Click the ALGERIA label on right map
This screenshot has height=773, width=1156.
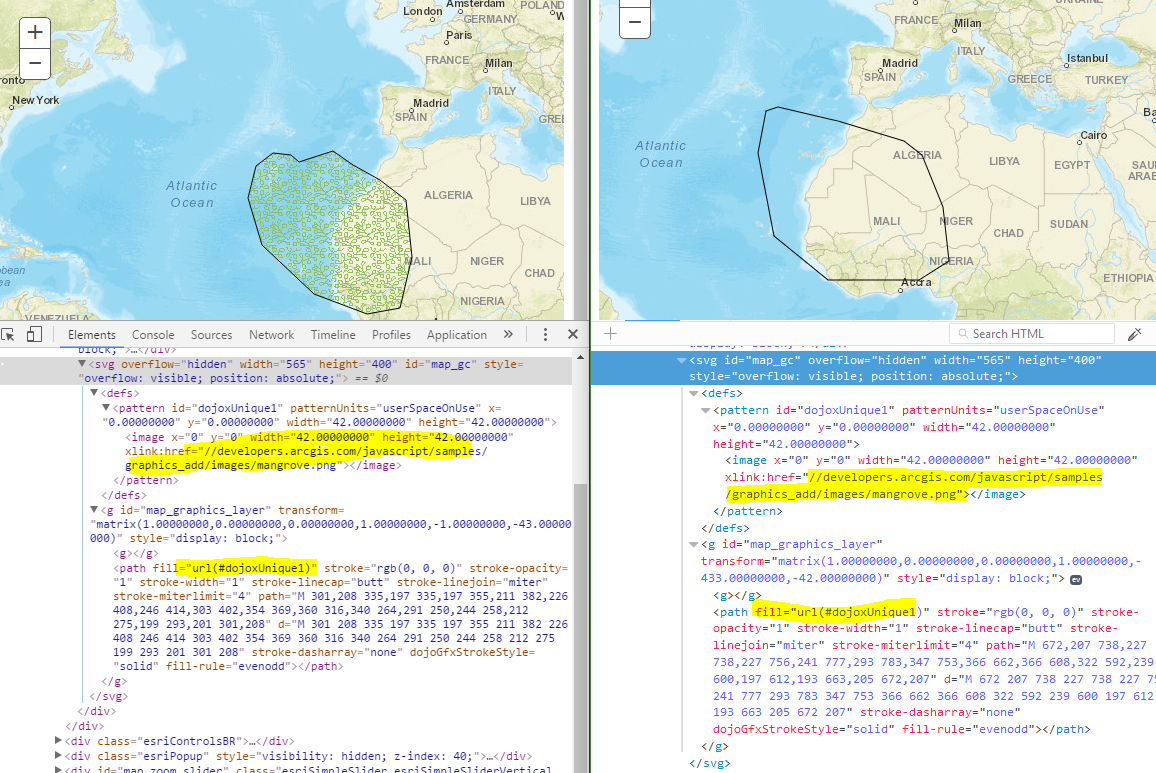coord(917,156)
